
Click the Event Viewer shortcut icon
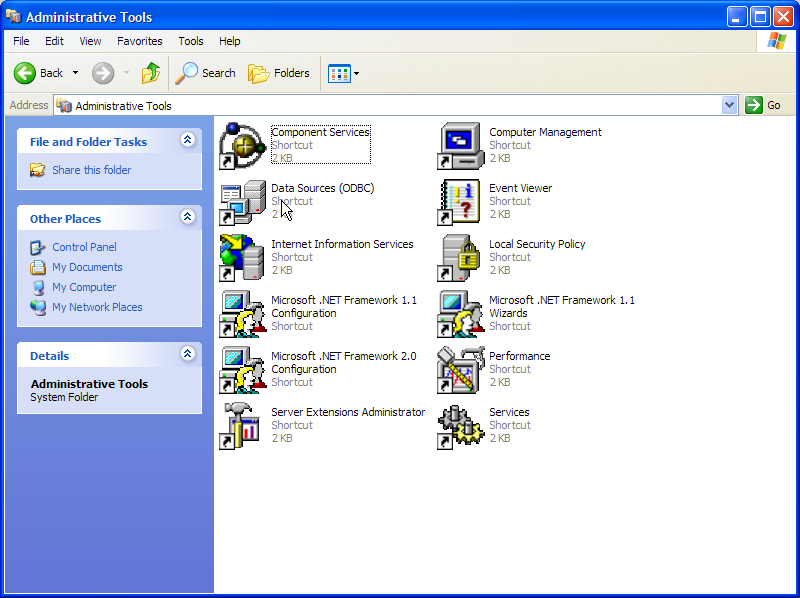pos(460,202)
